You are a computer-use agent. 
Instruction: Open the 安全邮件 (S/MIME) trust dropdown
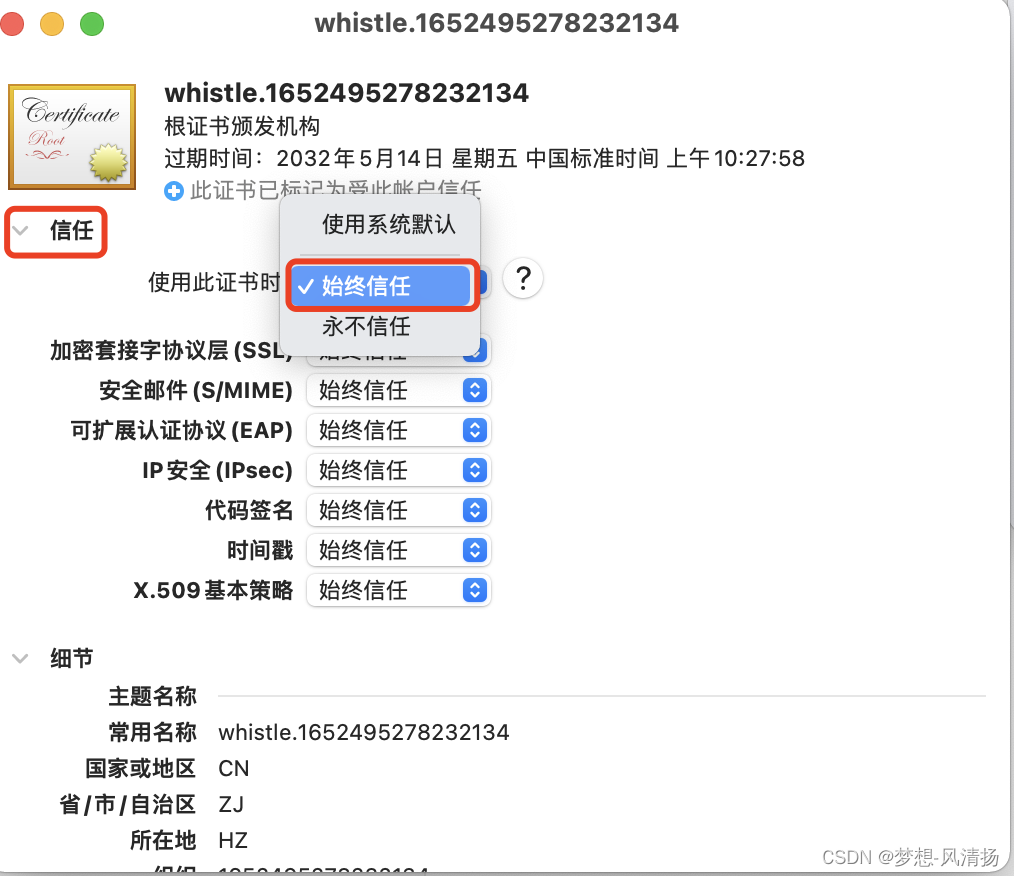tap(399, 390)
